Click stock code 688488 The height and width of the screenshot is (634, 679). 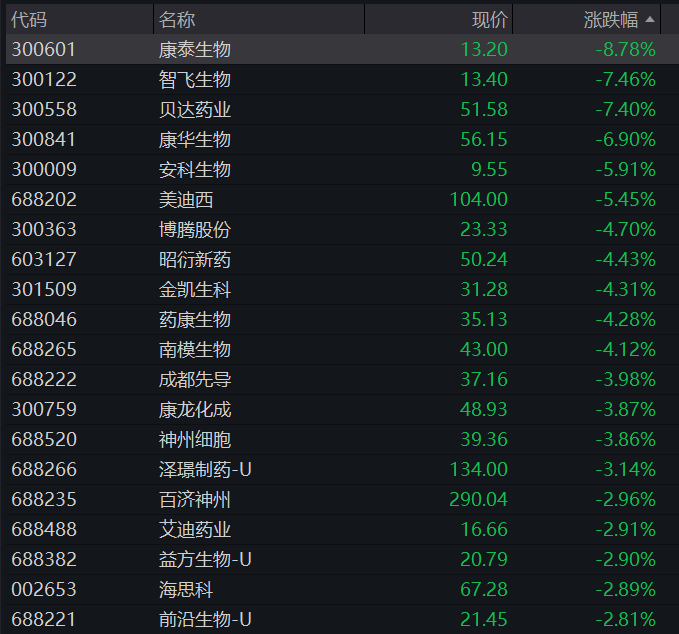coord(44,529)
